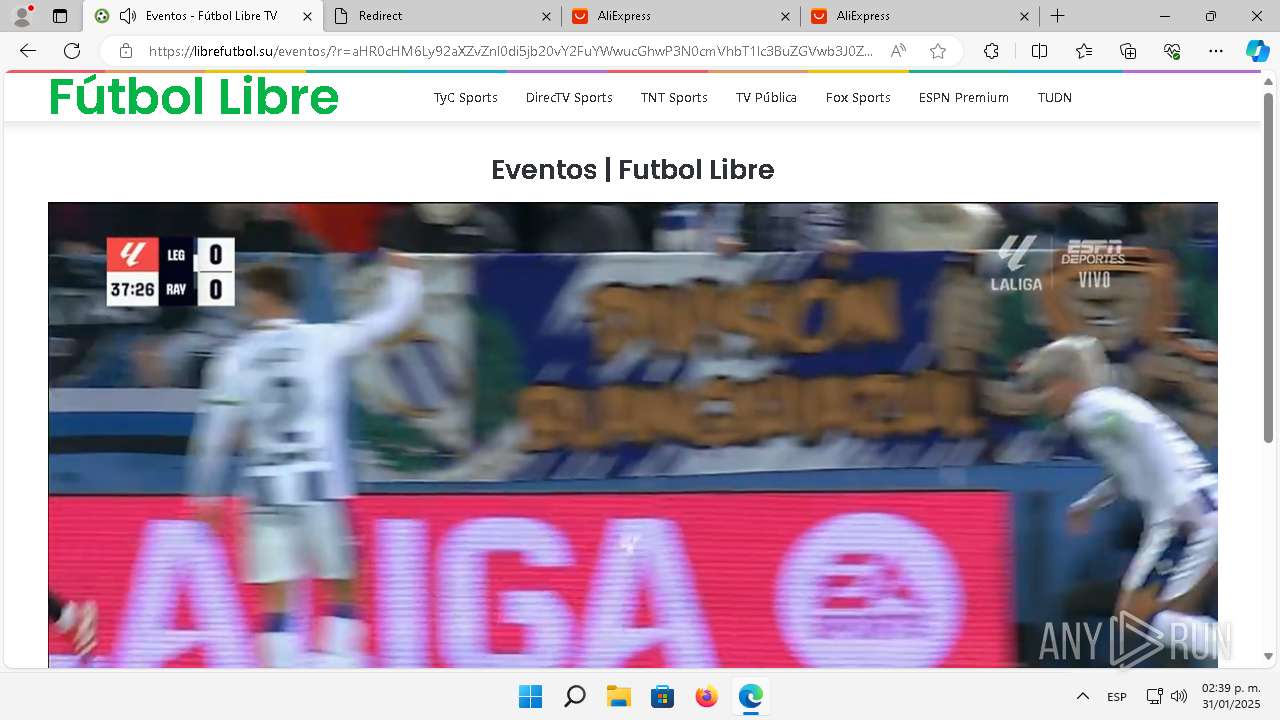Select Microsoft Edge taskbar icon
Screen dimensions: 1280x720
click(750, 696)
